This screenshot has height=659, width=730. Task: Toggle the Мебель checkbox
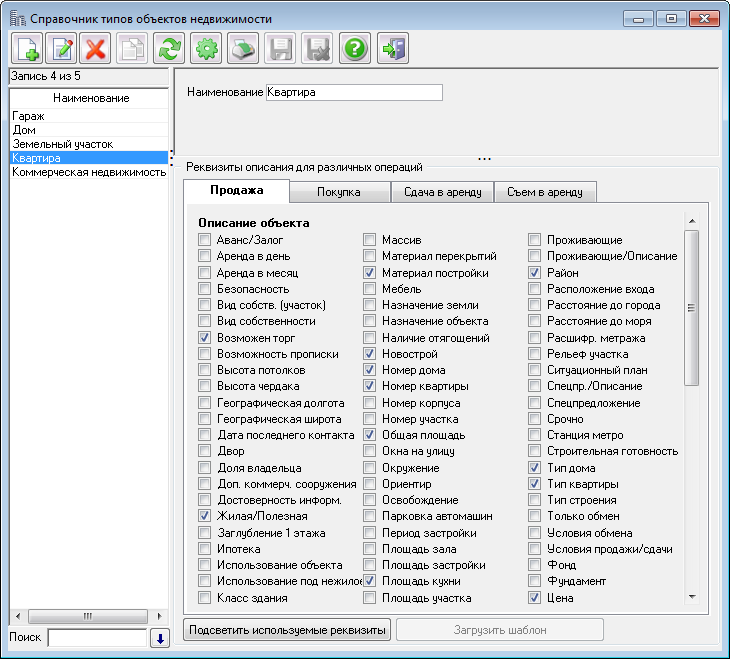tap(370, 289)
